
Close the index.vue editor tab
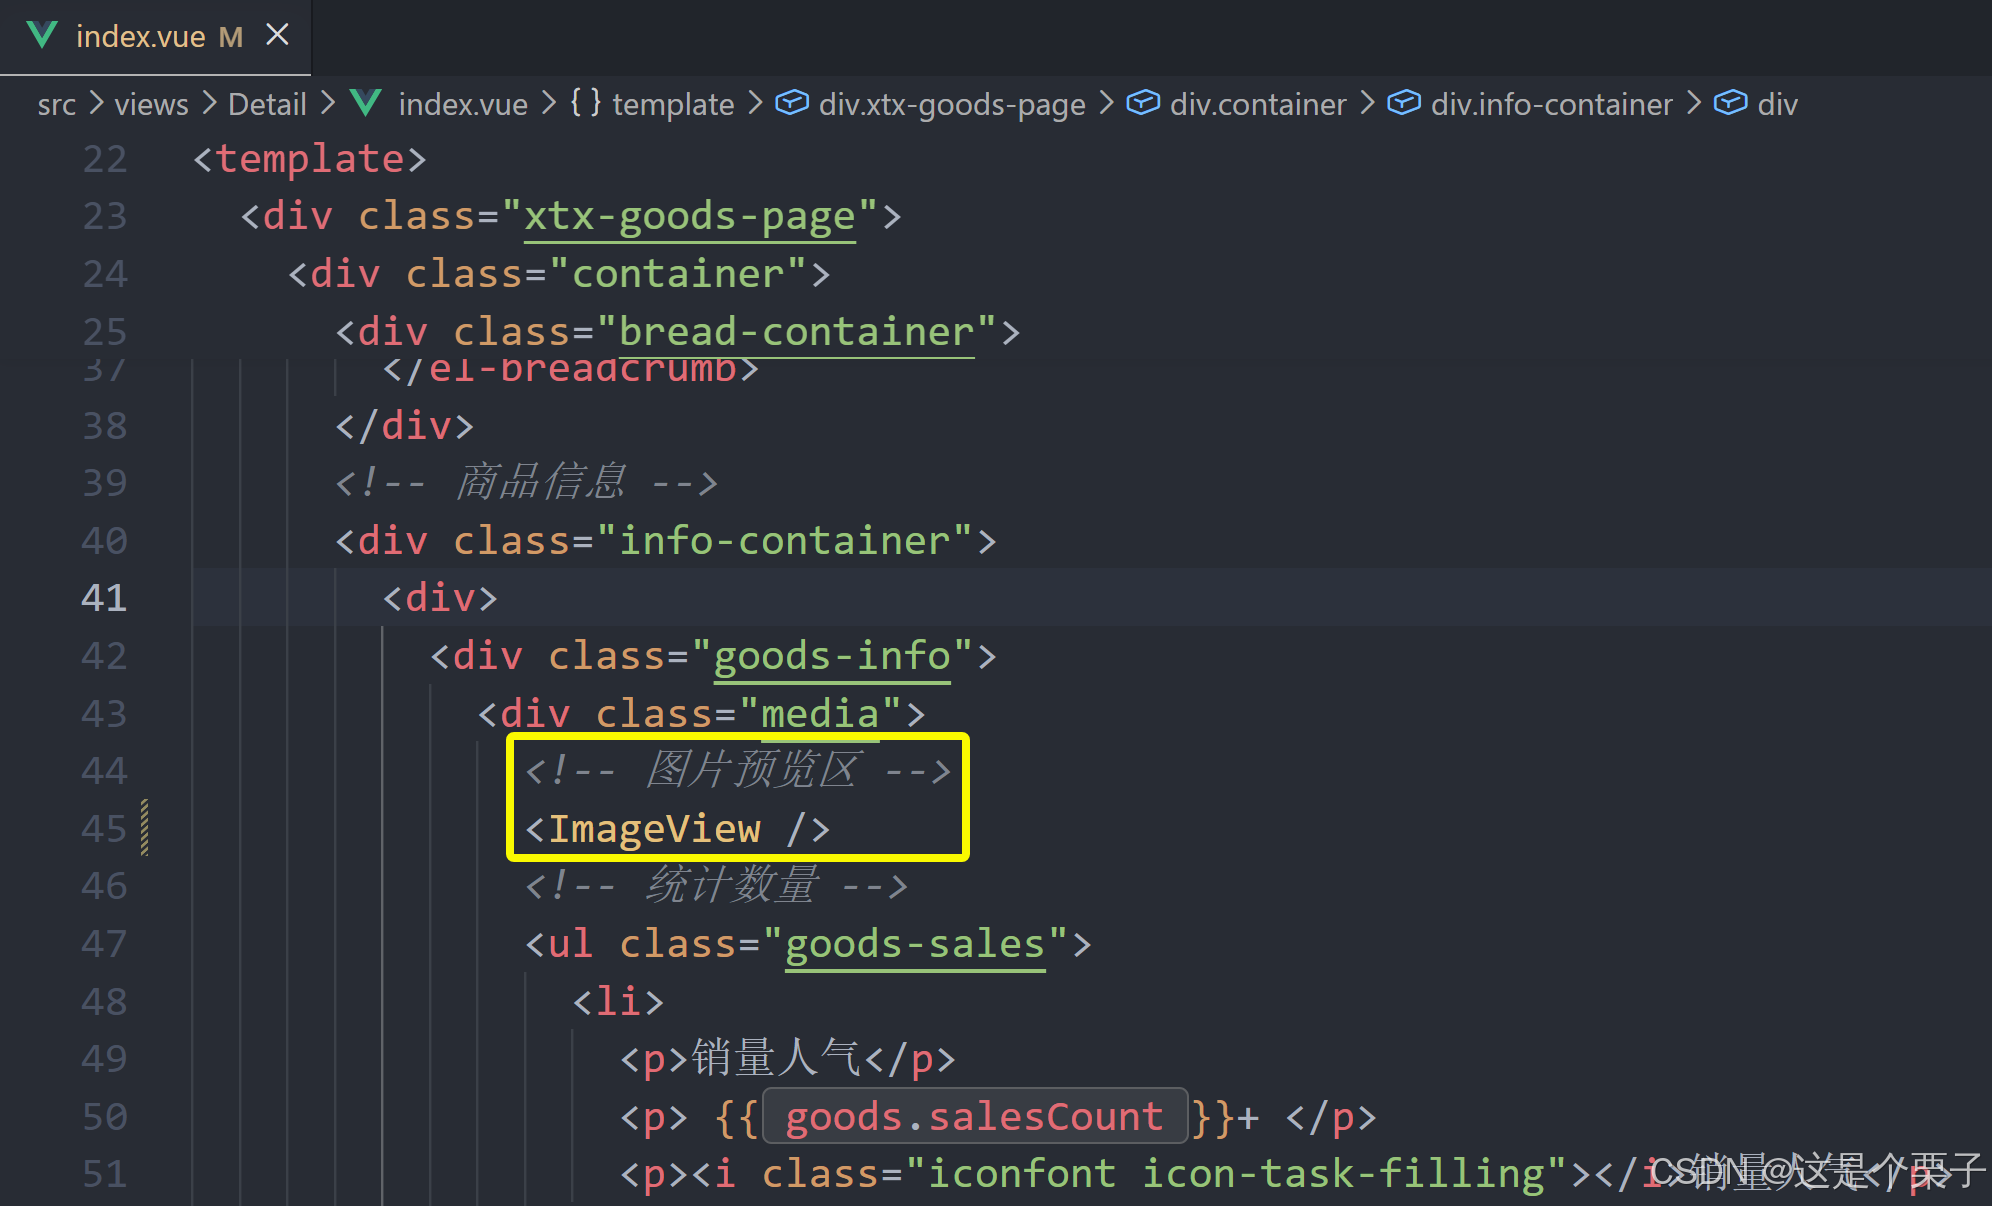pyautogui.click(x=278, y=36)
